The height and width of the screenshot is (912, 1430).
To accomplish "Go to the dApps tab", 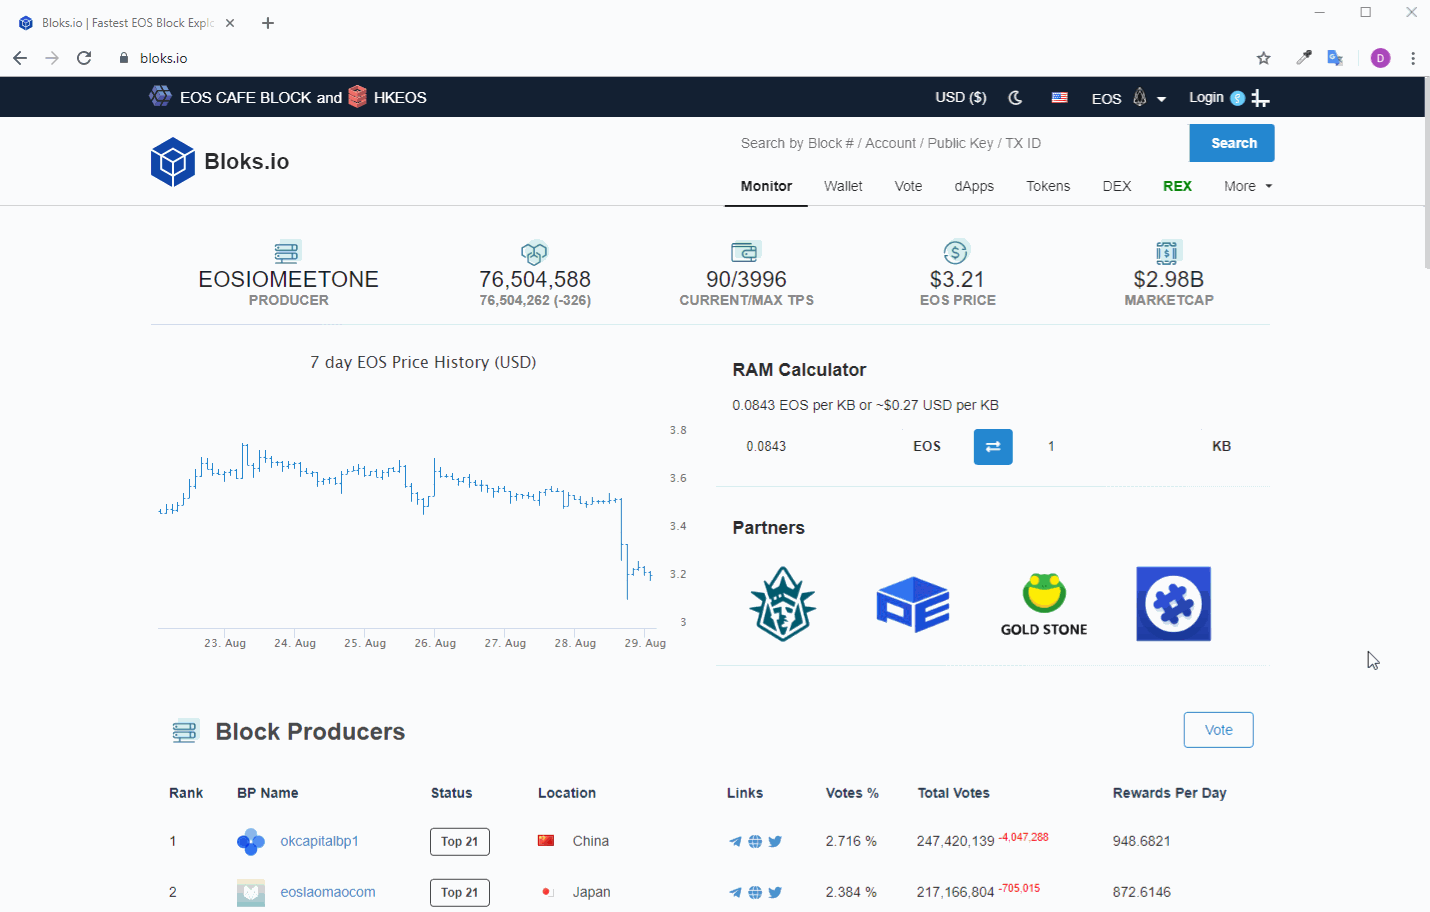I will click(x=974, y=186).
